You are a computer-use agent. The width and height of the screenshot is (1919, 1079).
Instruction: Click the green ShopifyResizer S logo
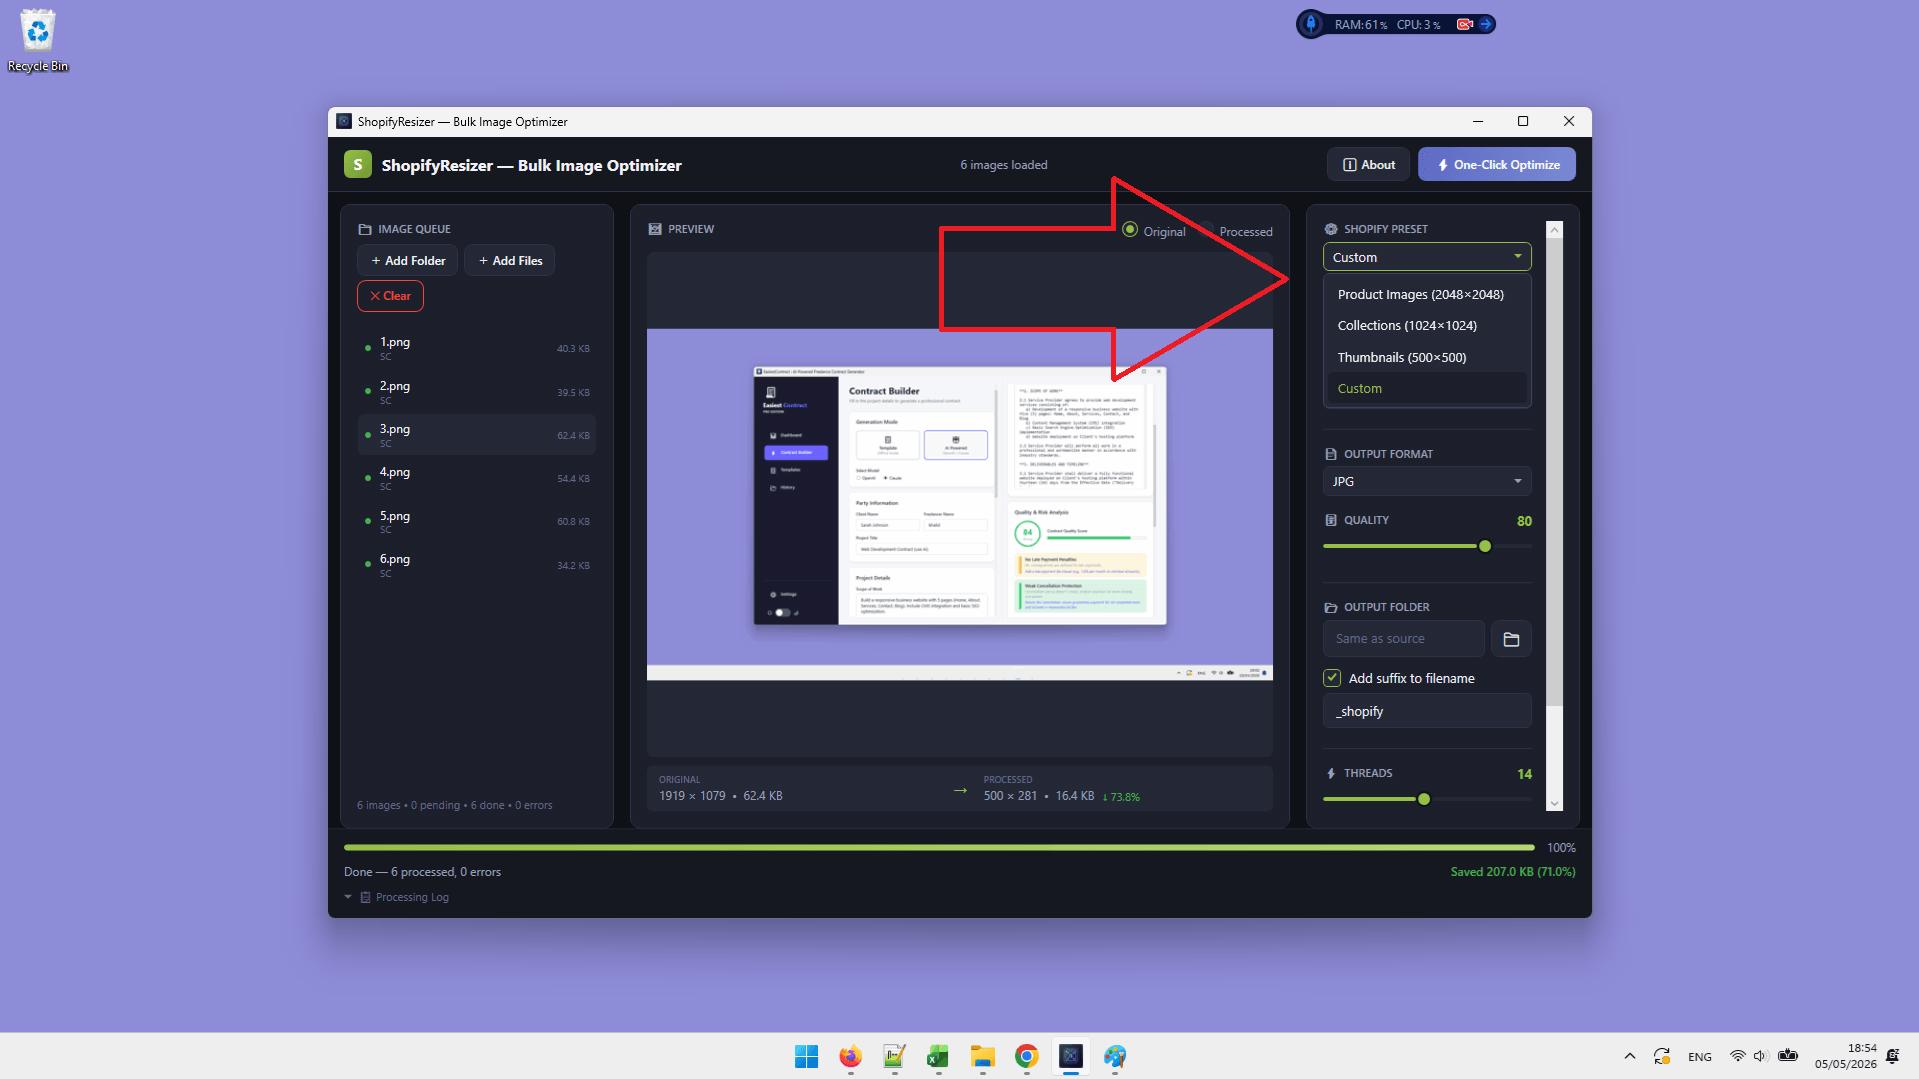click(357, 165)
